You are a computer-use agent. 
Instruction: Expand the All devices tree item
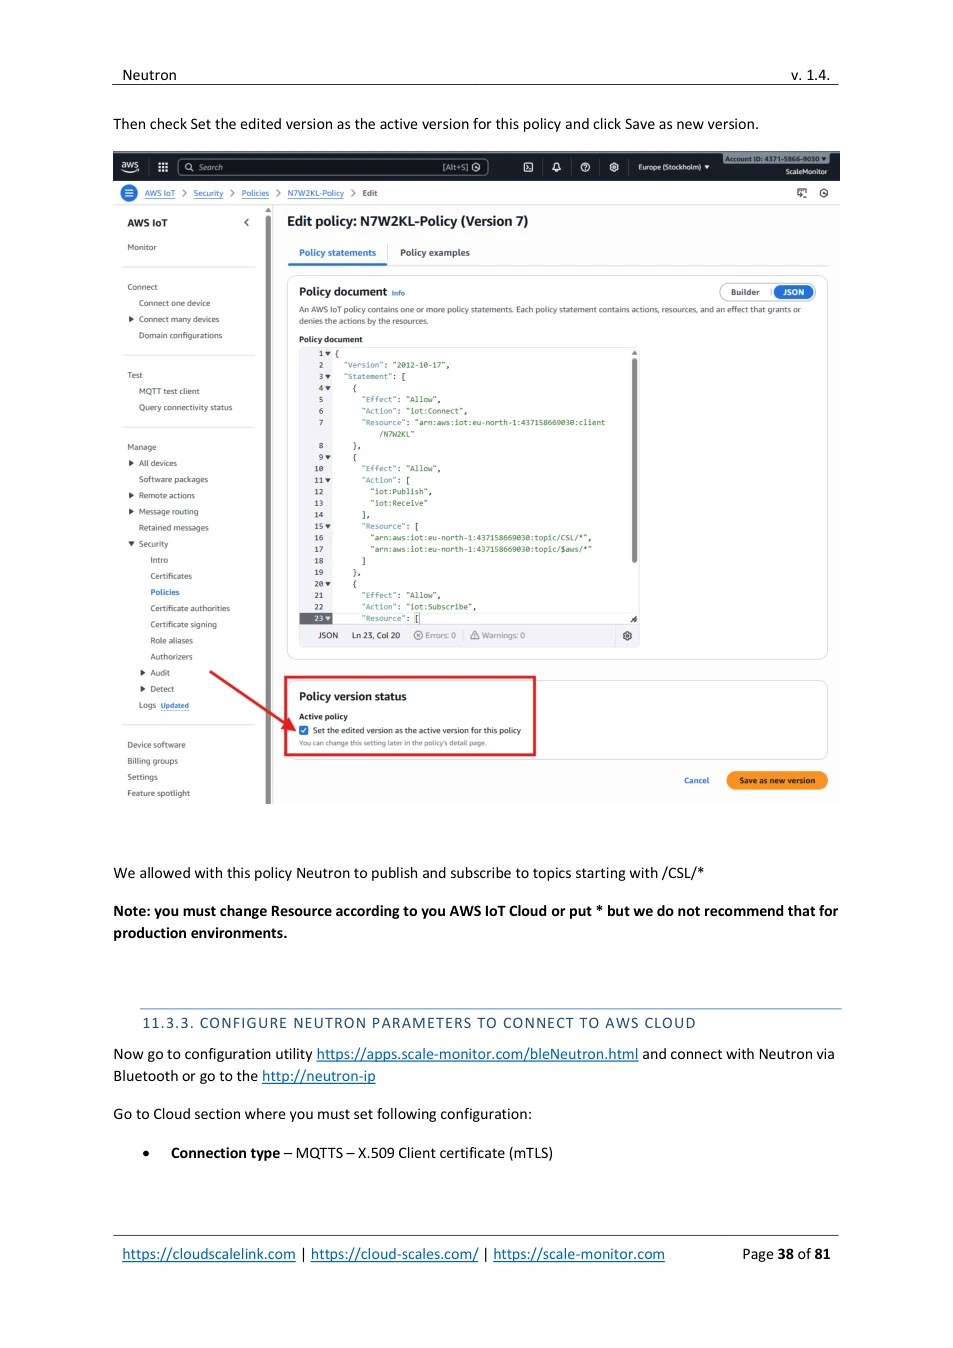tap(131, 464)
